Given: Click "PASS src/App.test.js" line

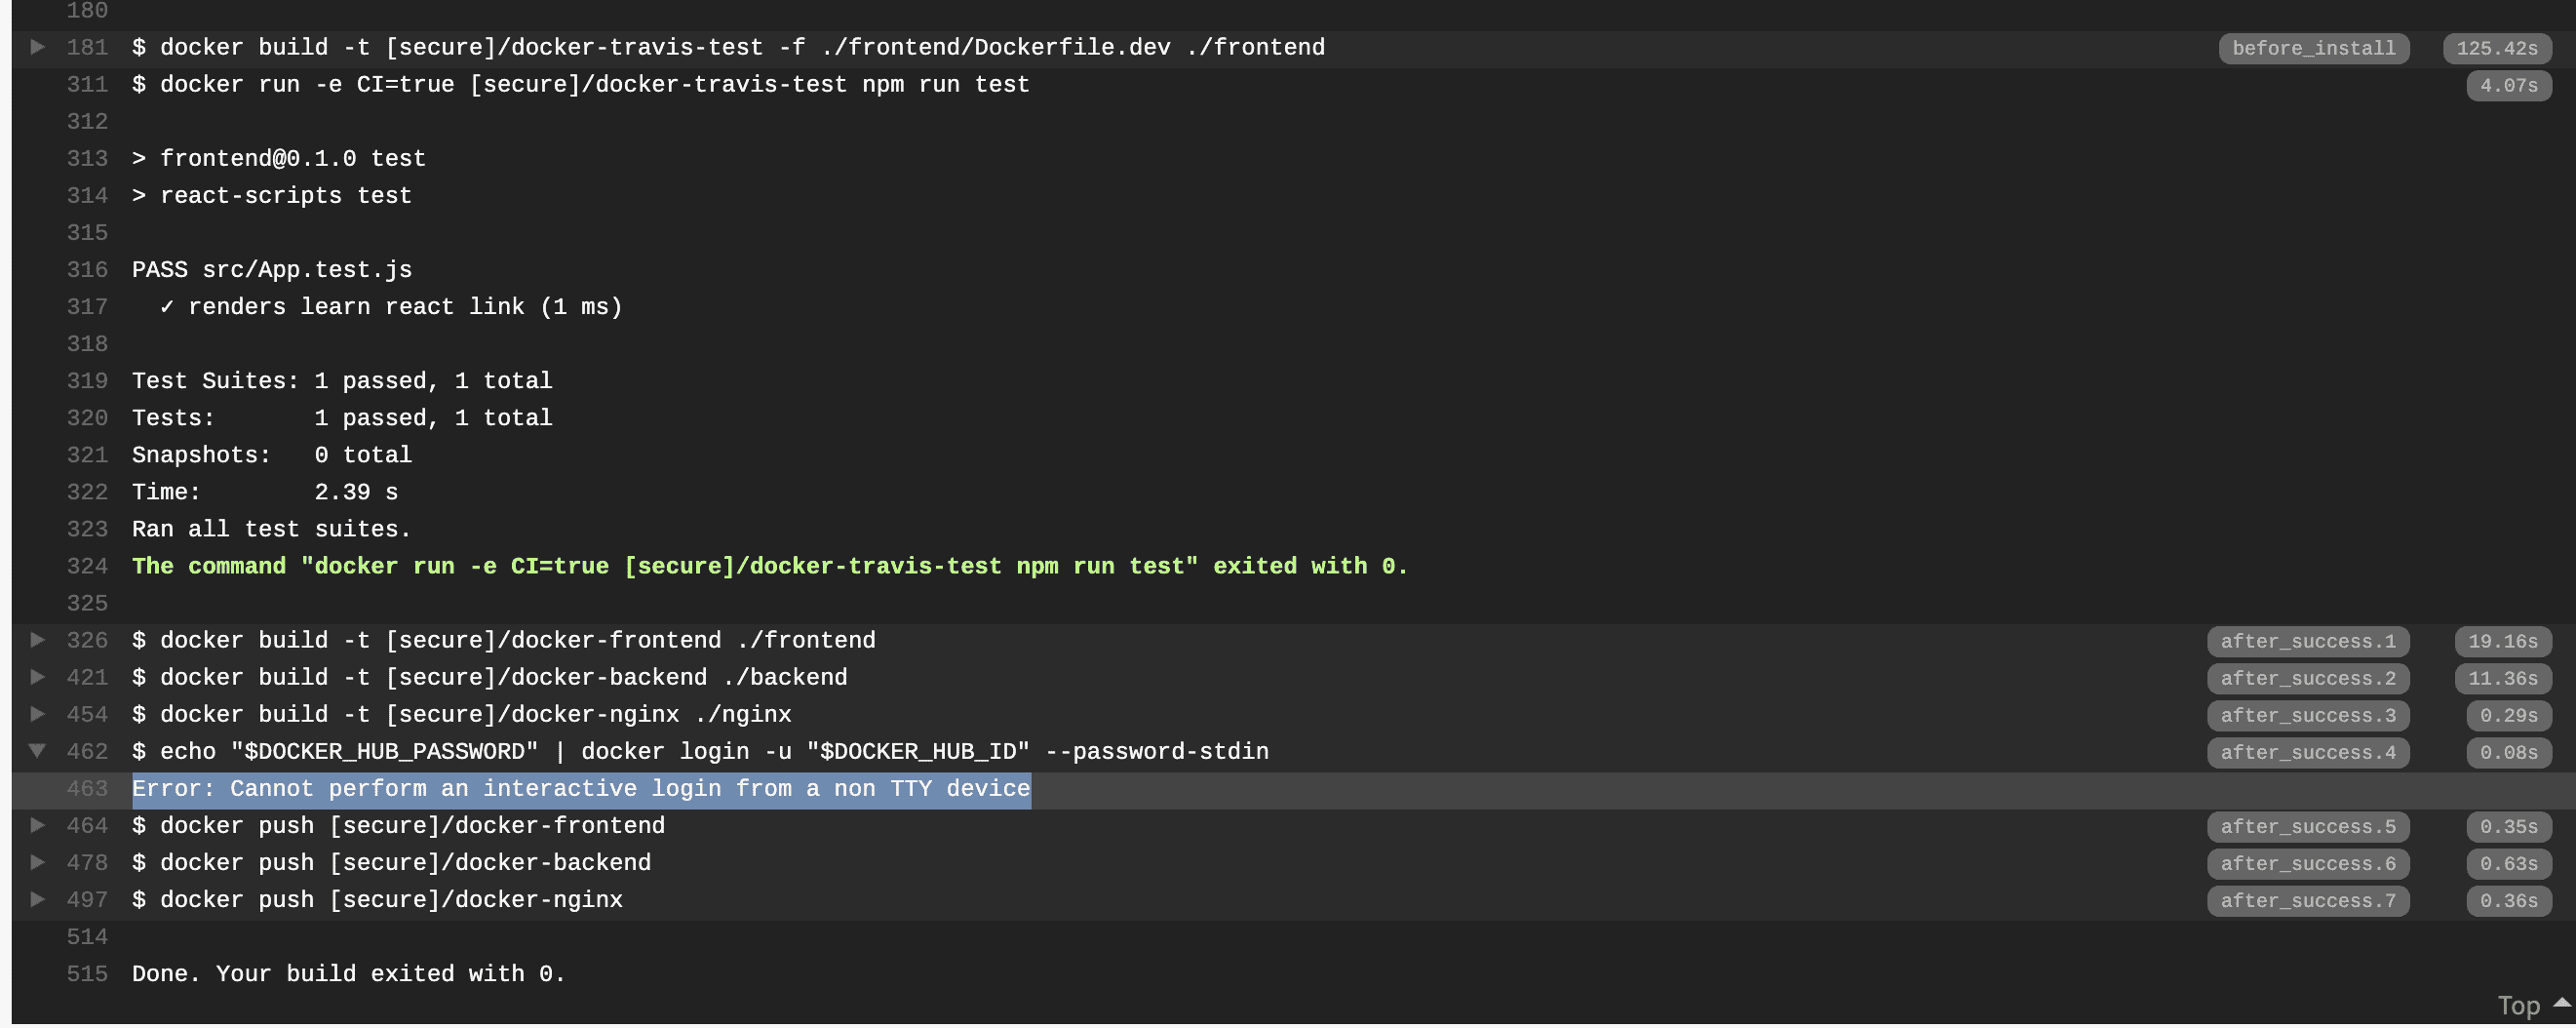Looking at the screenshot, I should 272,270.
